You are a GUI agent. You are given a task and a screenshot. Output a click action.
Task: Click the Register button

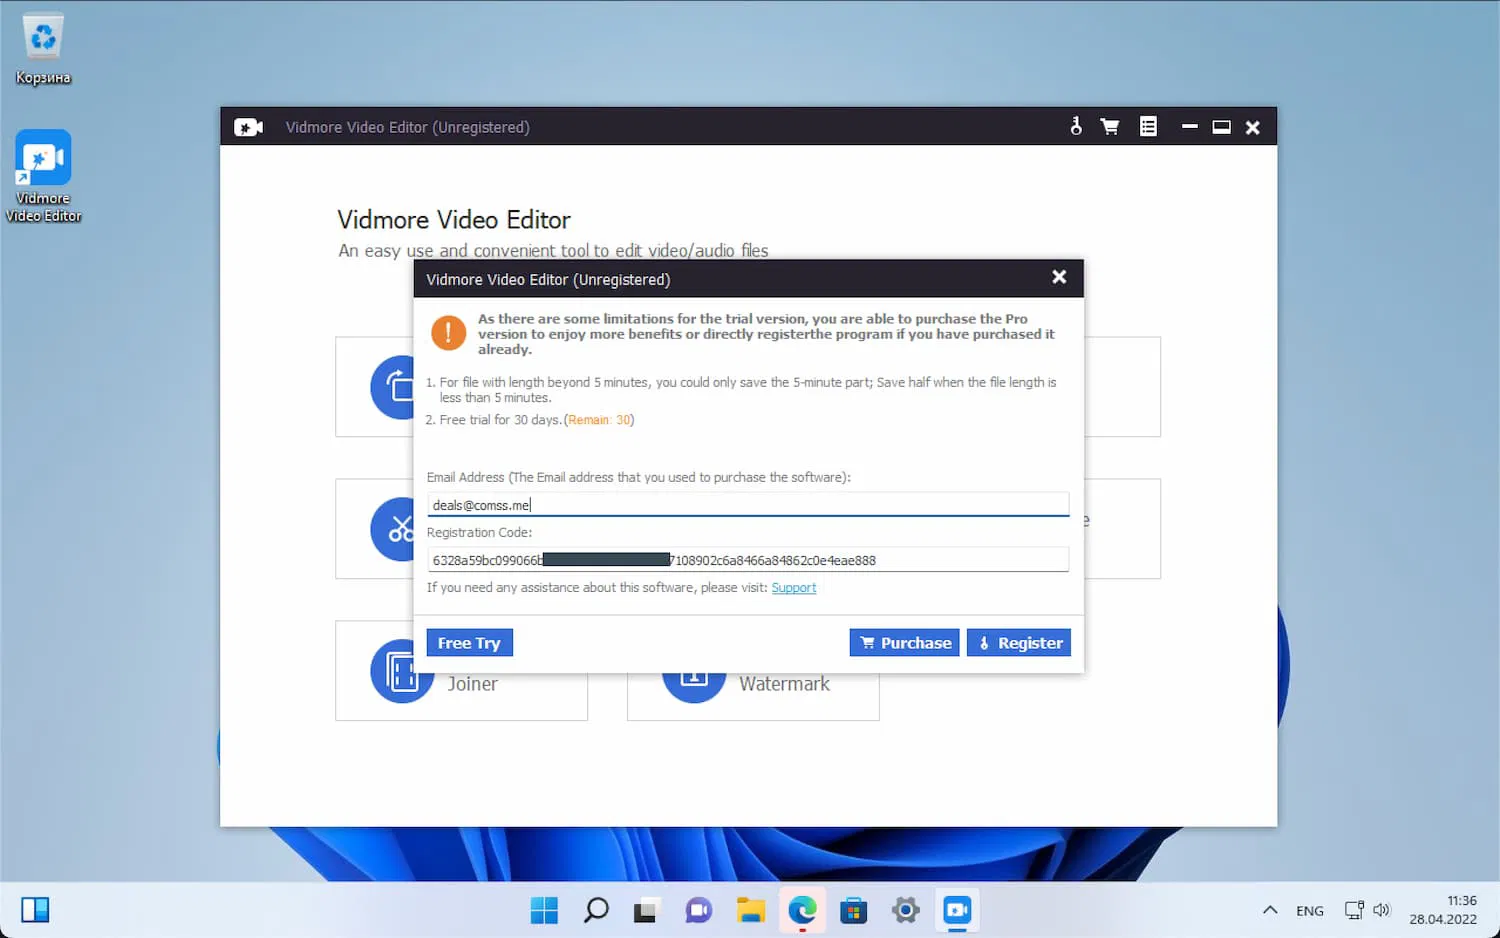click(x=1019, y=643)
